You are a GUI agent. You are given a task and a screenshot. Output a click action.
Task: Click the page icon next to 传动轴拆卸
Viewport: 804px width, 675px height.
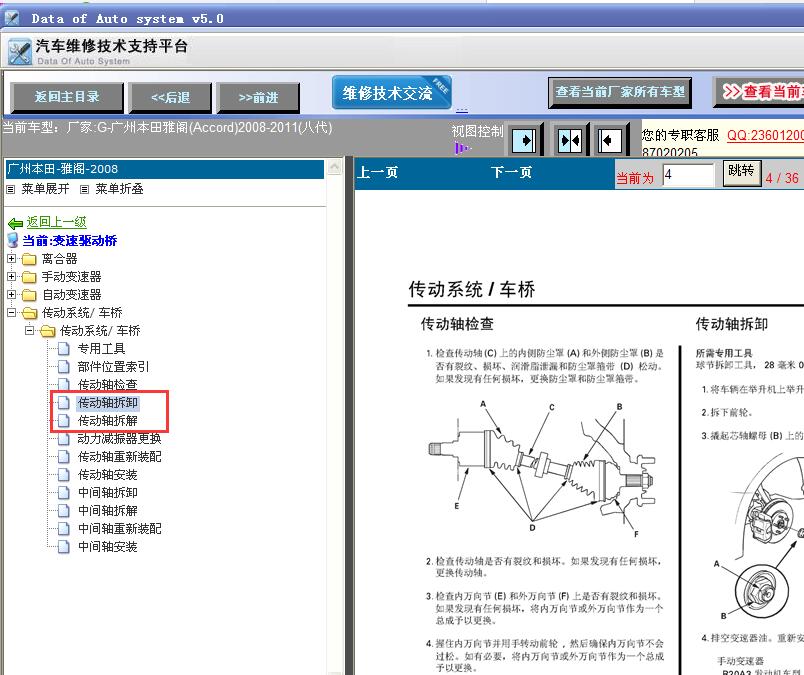tap(64, 403)
